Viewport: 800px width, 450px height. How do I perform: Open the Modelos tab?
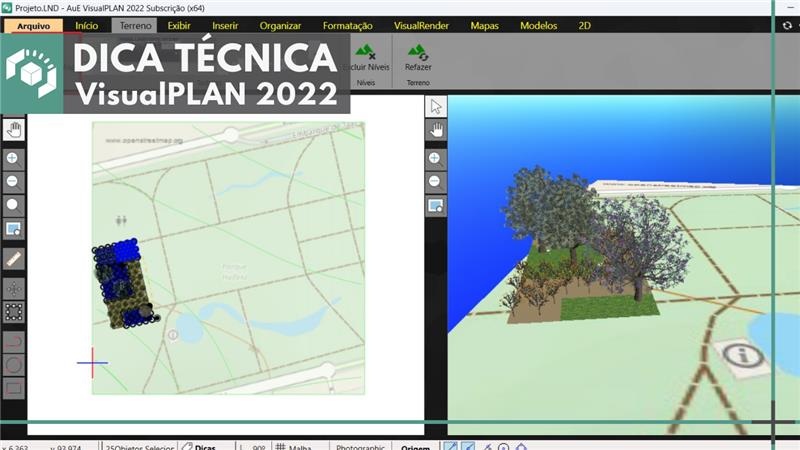[538, 26]
